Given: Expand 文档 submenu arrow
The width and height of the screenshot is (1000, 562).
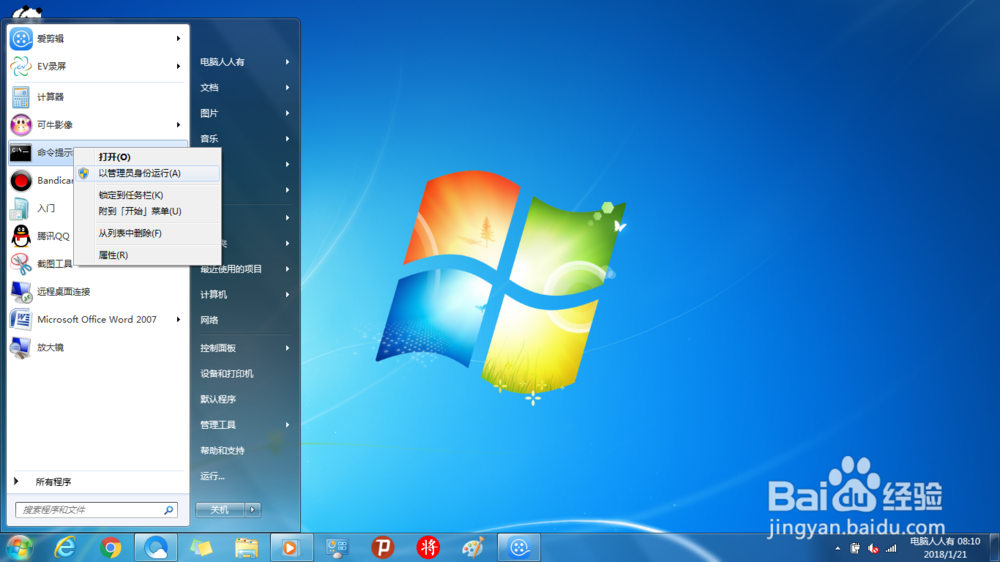Looking at the screenshot, I should coord(288,87).
